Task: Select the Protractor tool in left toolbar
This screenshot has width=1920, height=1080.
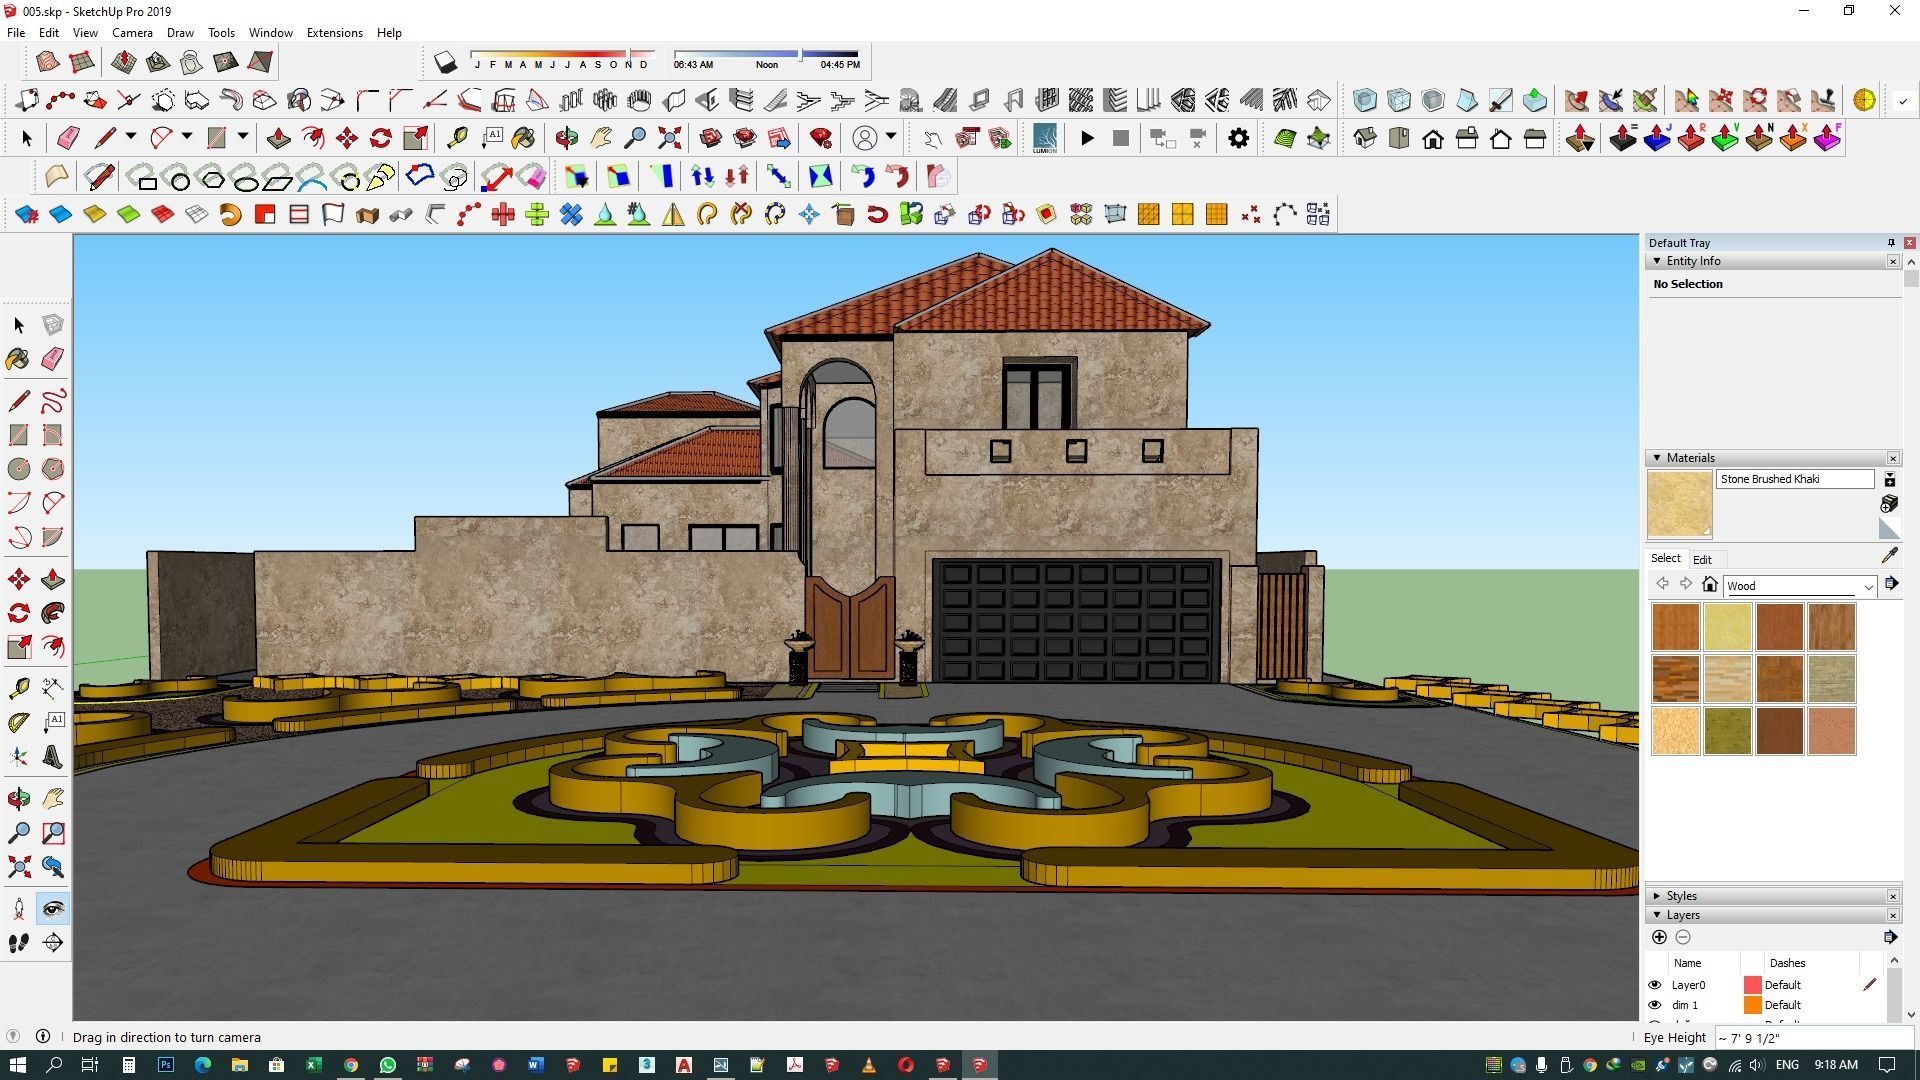Action: click(19, 722)
